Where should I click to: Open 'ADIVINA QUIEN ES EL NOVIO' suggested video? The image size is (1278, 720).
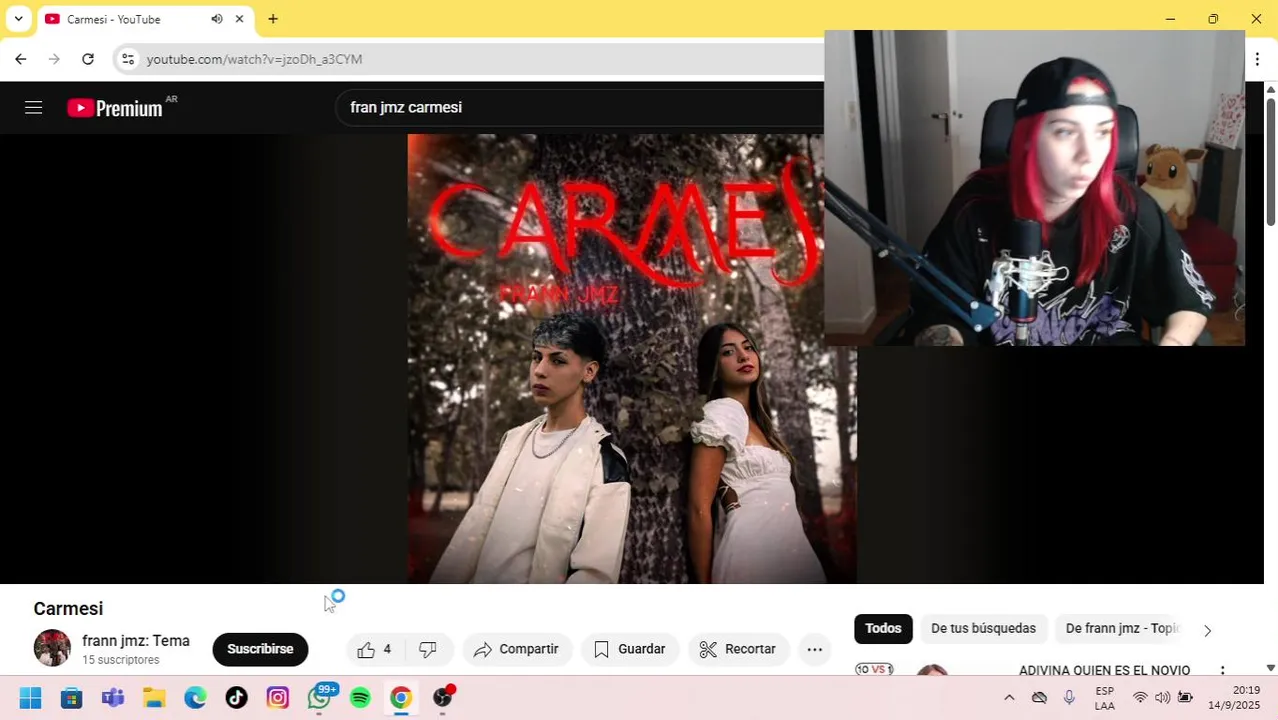tap(1104, 669)
